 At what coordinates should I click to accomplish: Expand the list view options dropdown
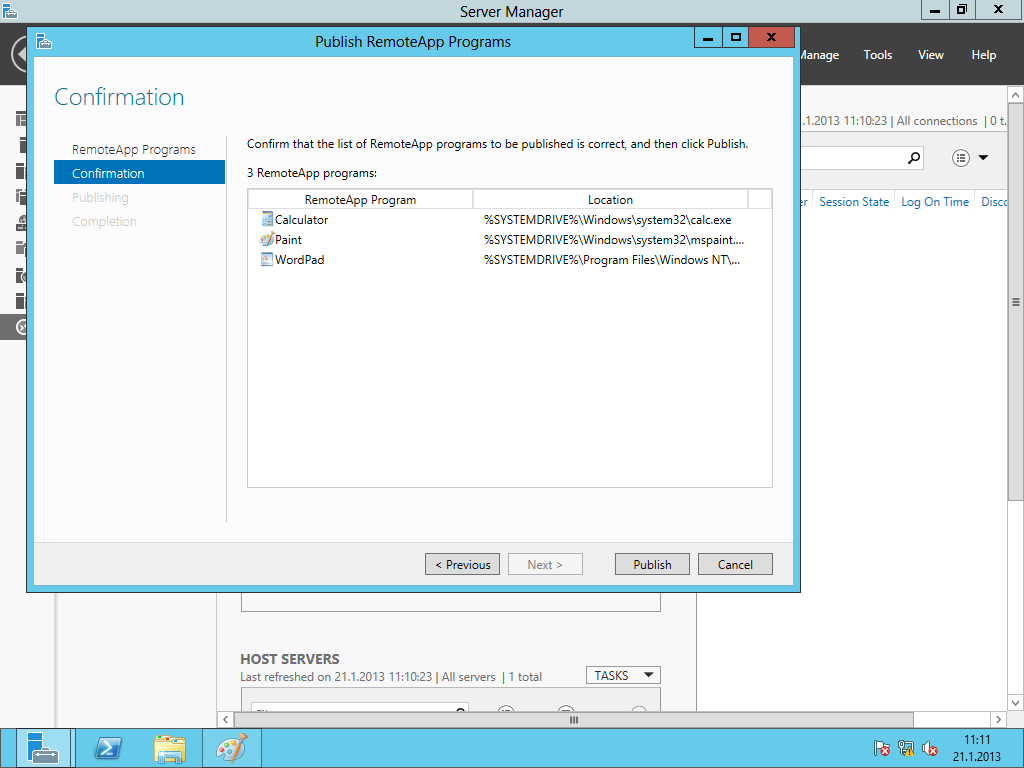click(x=970, y=158)
